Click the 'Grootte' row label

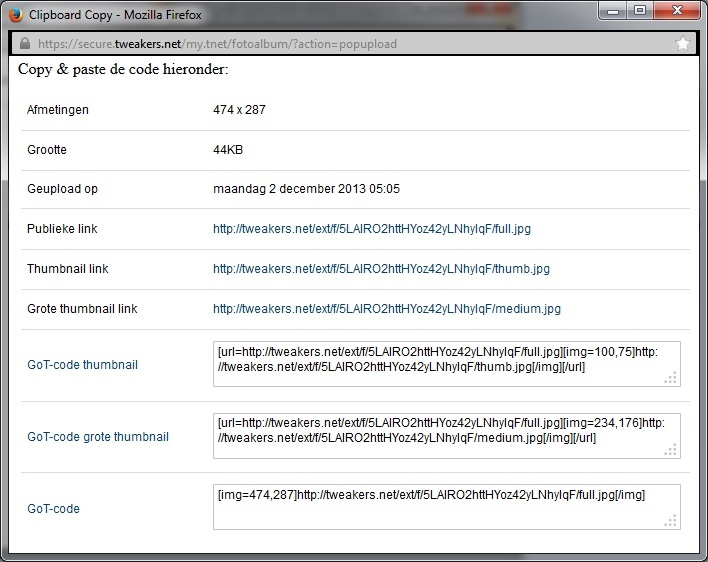tap(47, 150)
